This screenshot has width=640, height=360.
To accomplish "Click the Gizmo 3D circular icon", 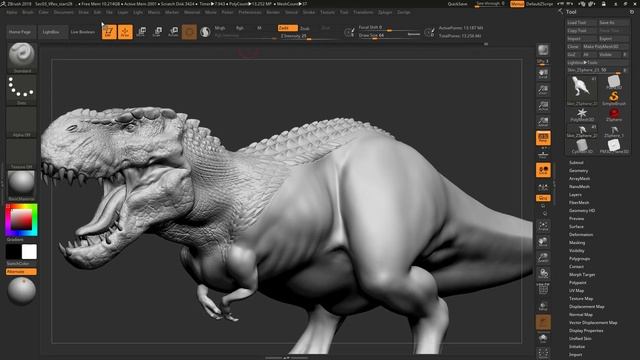I will tap(189, 32).
